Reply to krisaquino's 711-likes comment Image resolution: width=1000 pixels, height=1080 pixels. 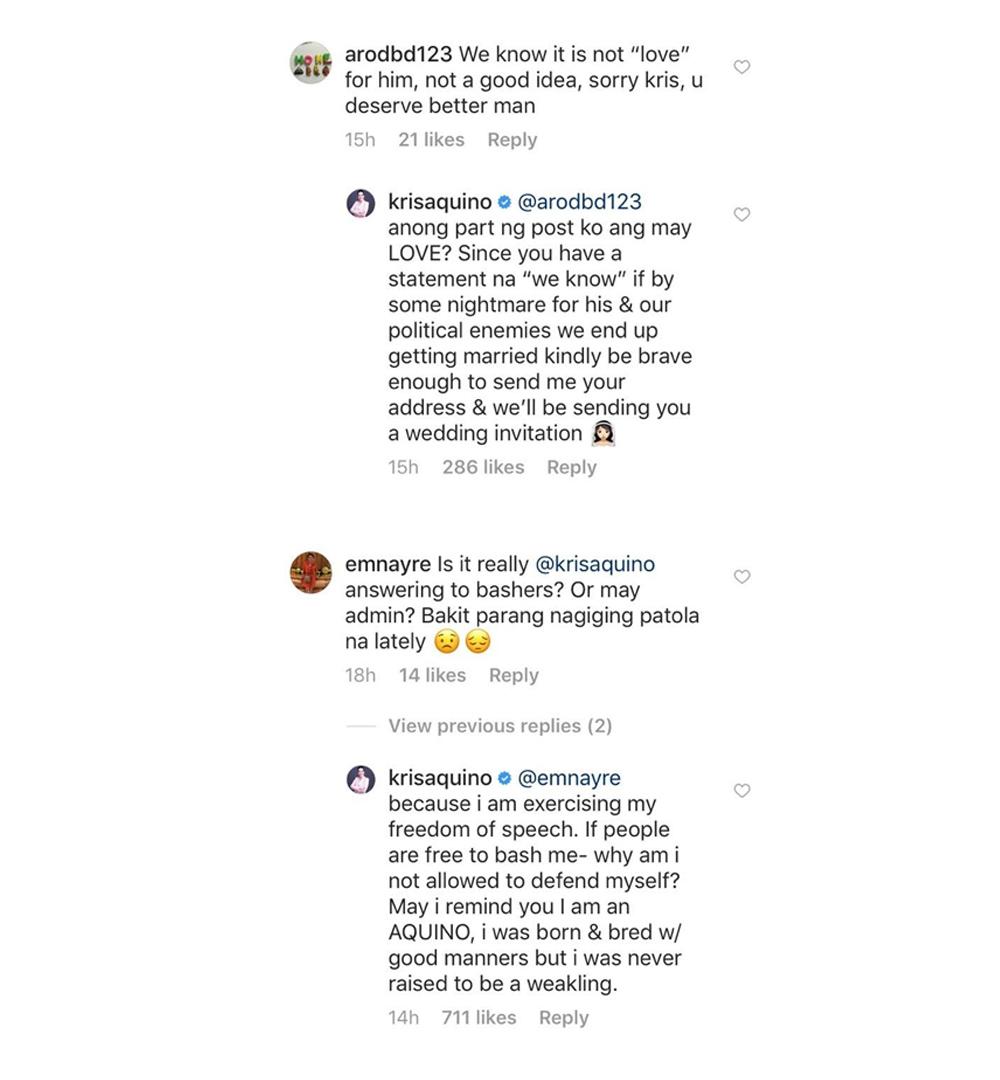click(x=563, y=1017)
